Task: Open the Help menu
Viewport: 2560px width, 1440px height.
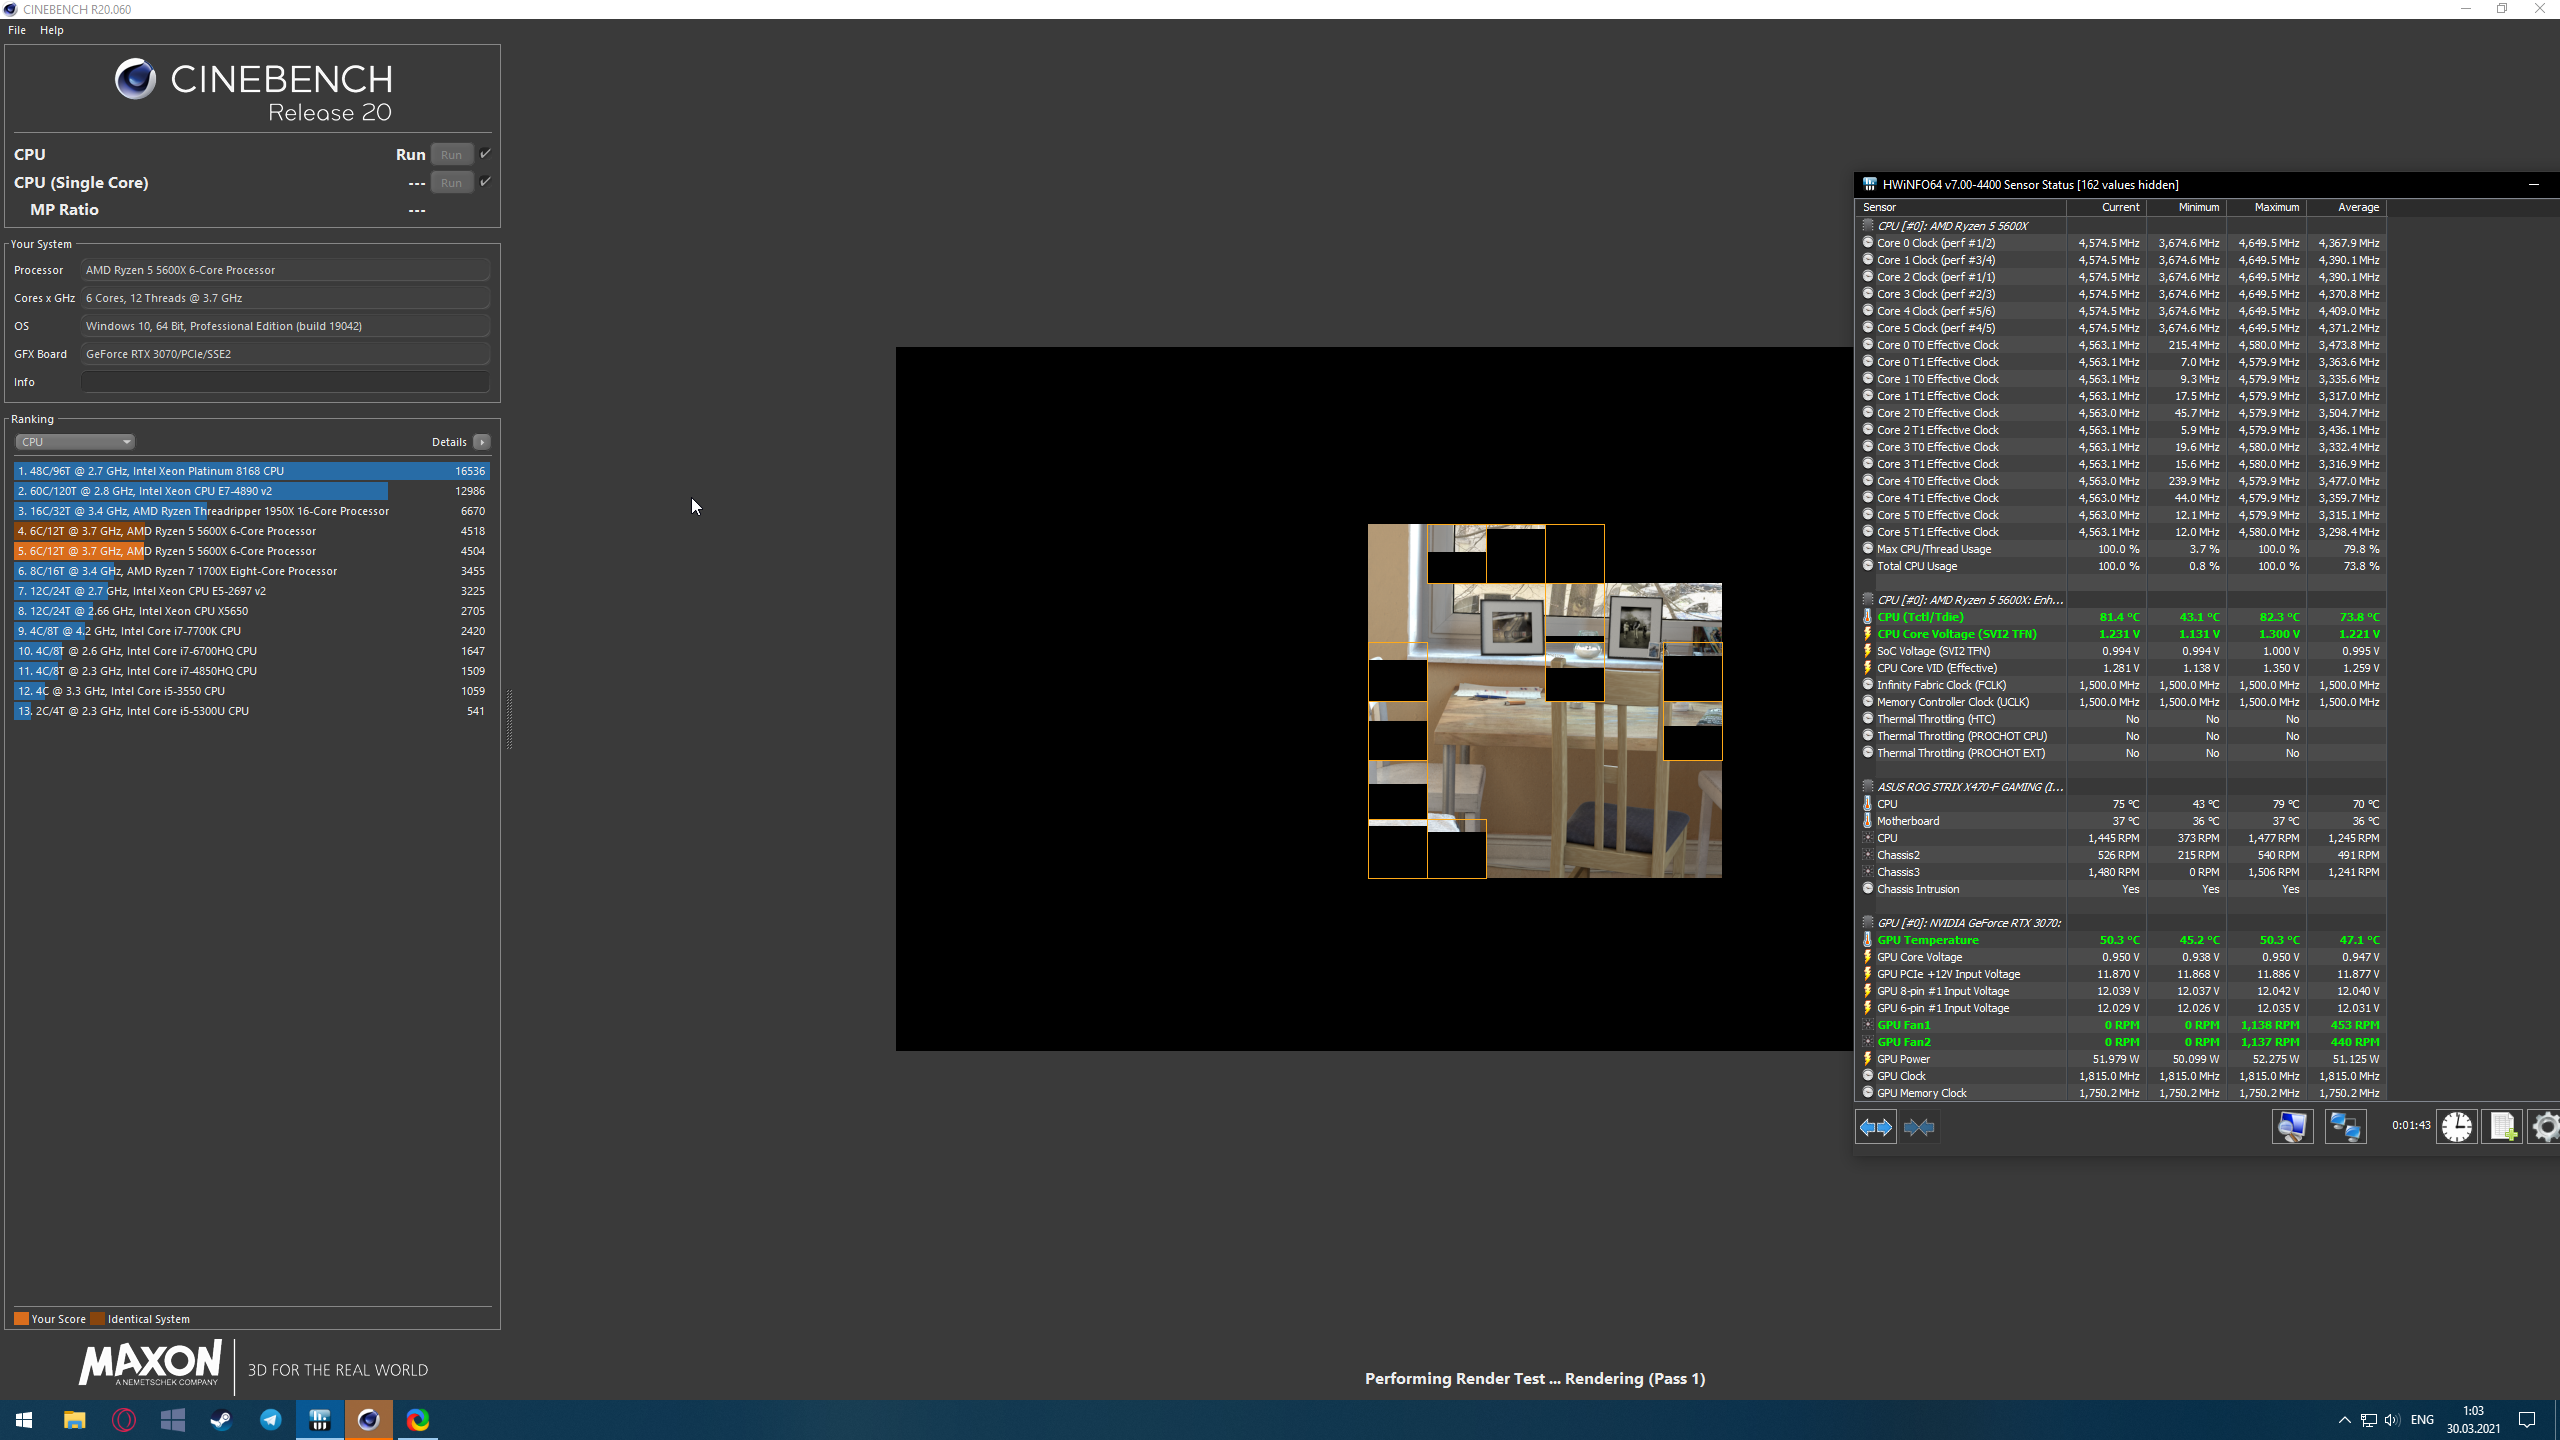Action: [x=52, y=30]
